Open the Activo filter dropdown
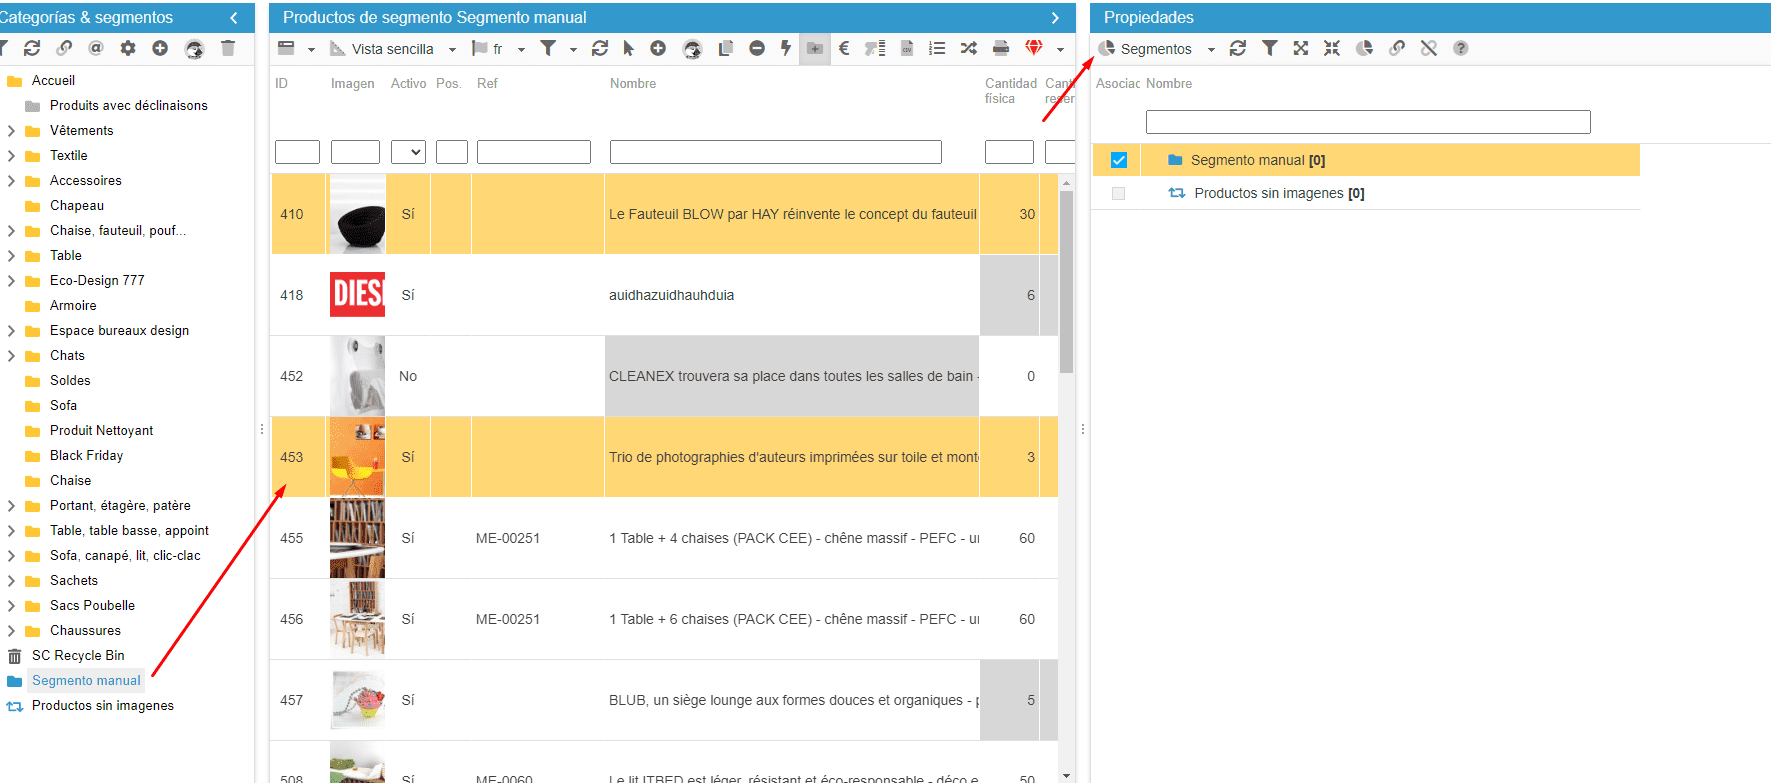 pyautogui.click(x=408, y=152)
